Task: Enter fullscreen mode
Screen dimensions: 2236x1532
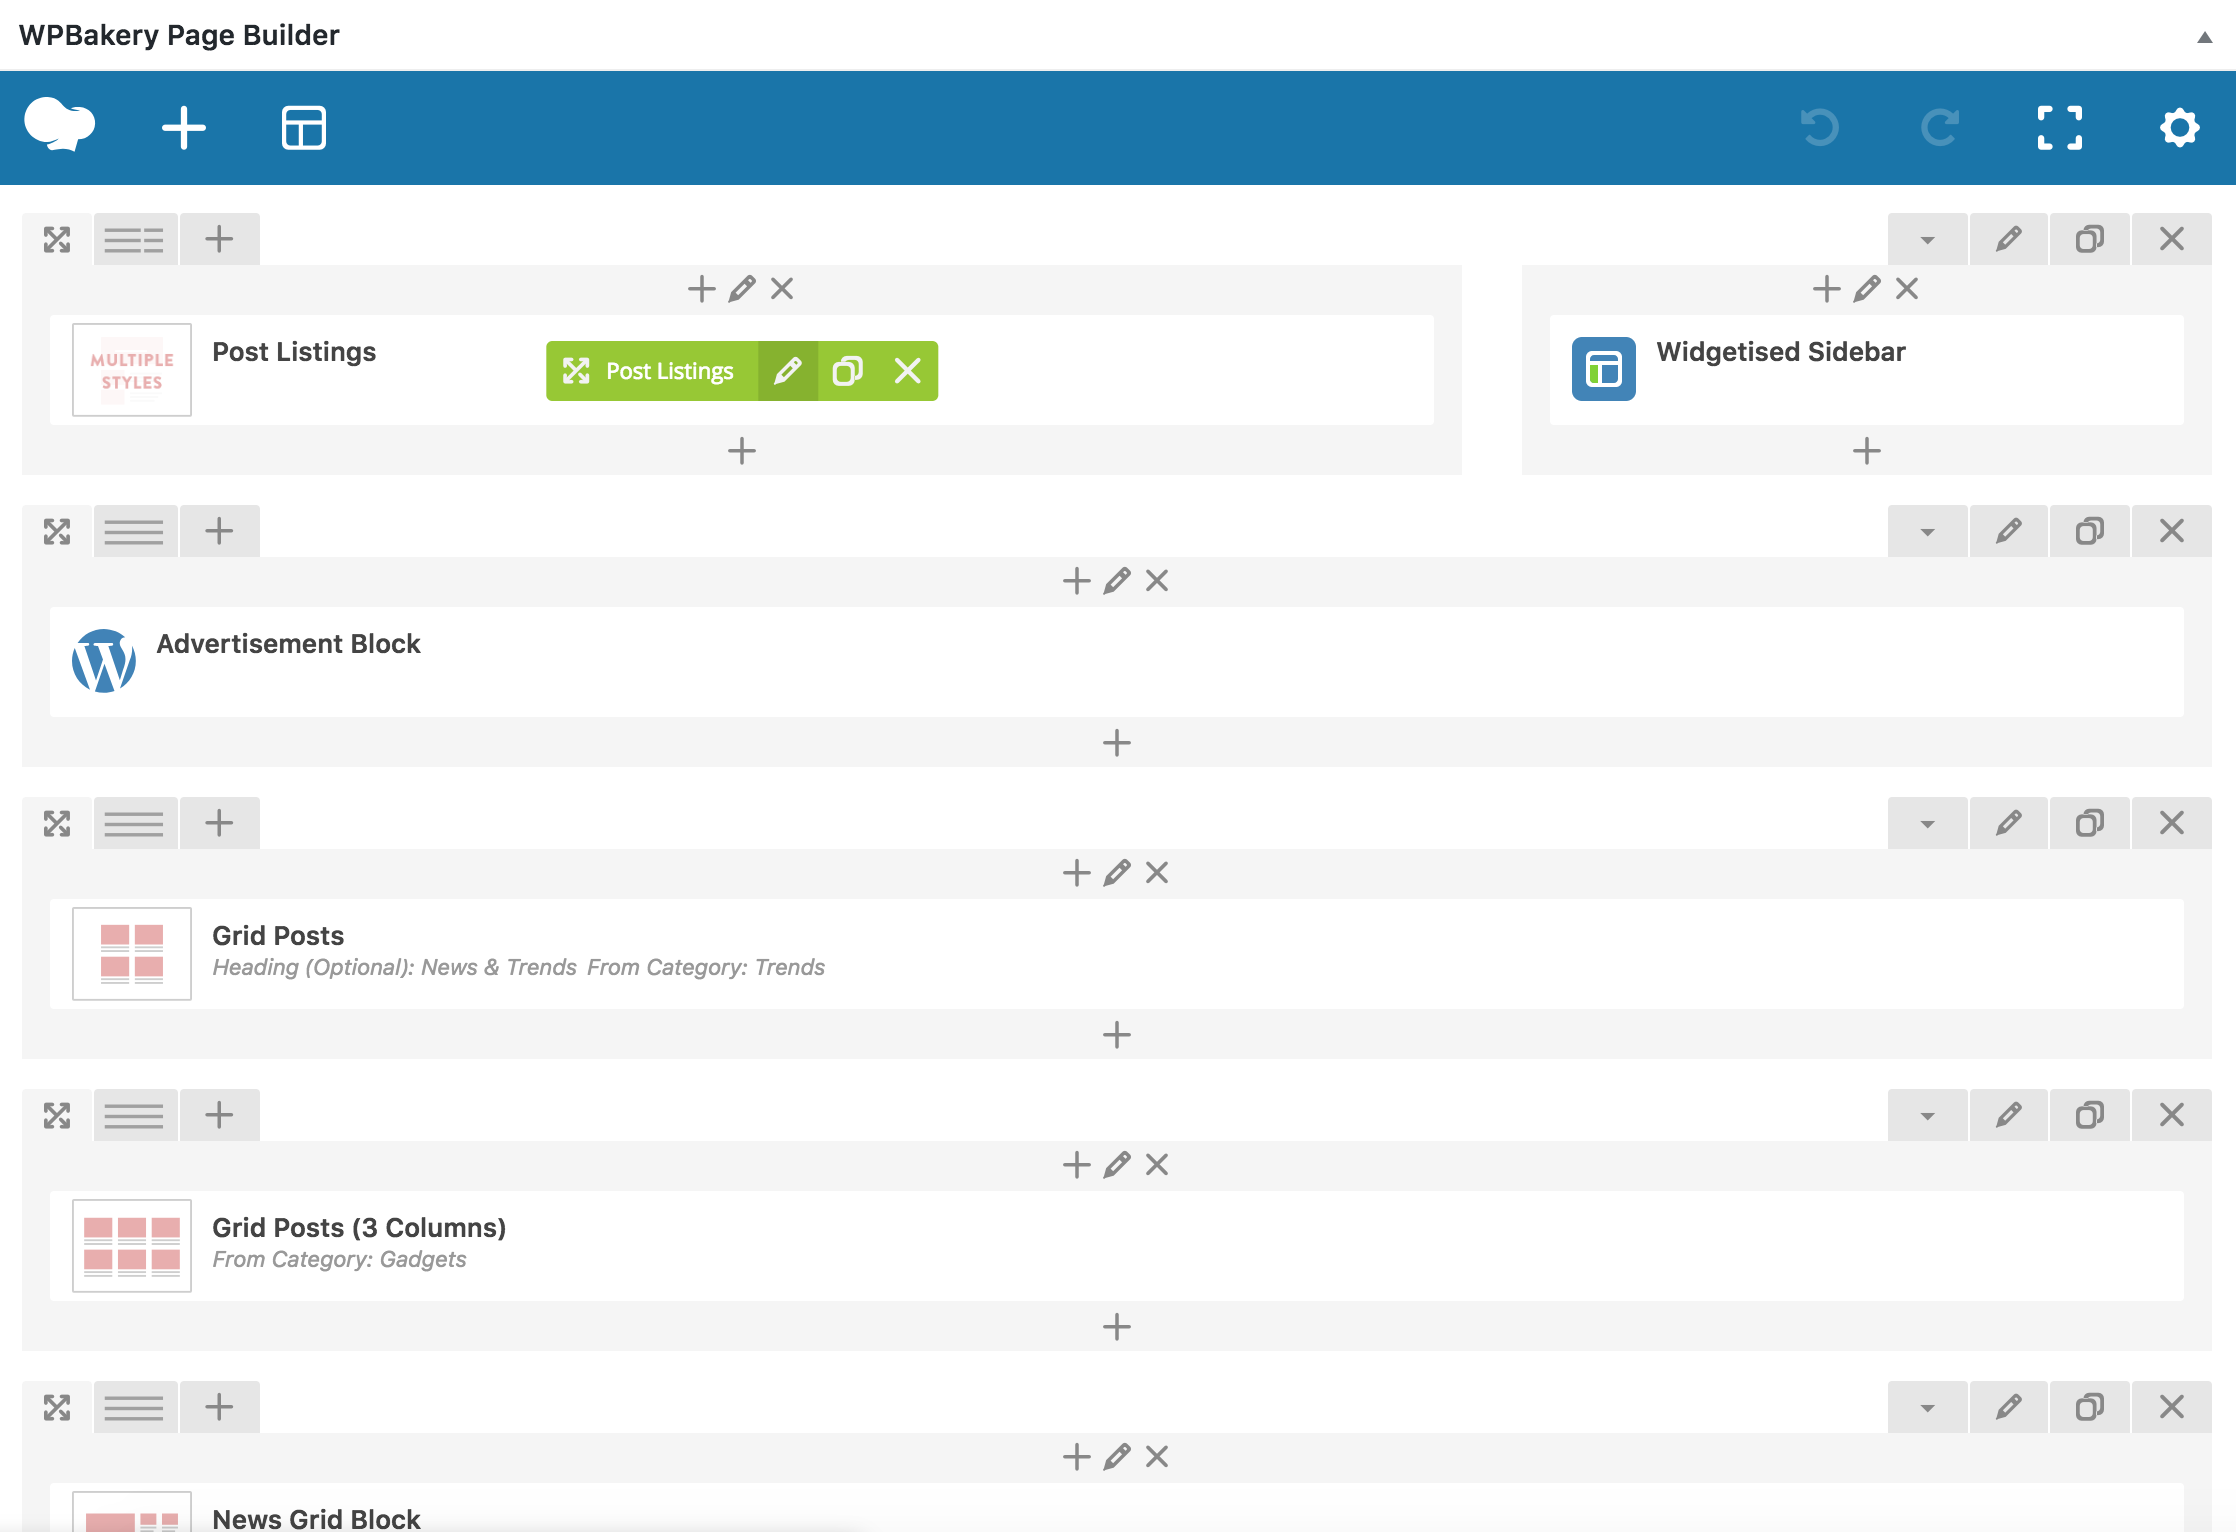Action: point(2060,128)
